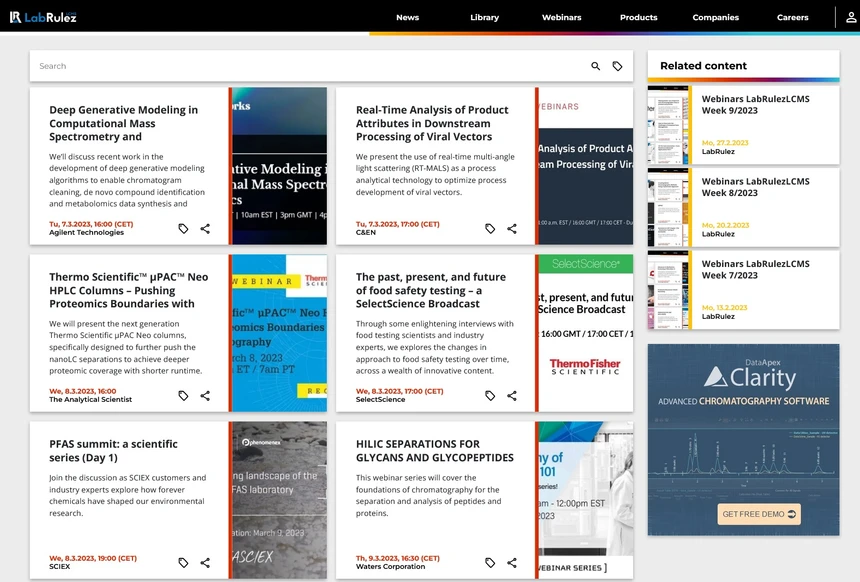Viewport: 860px width, 582px height.
Task: Tag the Real-Time Analysis of Product Attributes webinar
Action: (490, 229)
